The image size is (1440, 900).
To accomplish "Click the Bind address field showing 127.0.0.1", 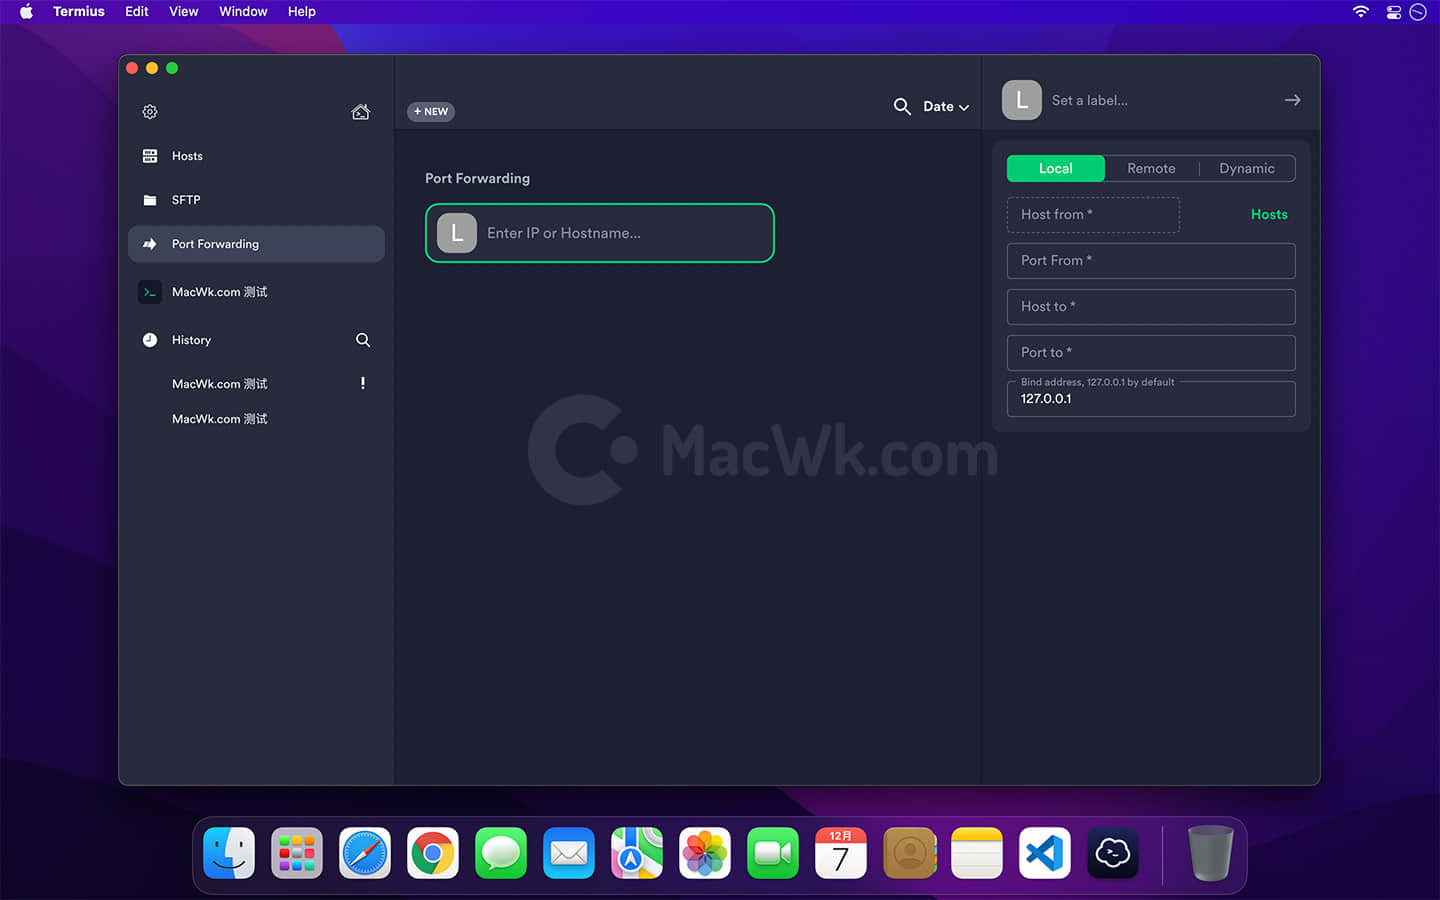I will [1151, 399].
